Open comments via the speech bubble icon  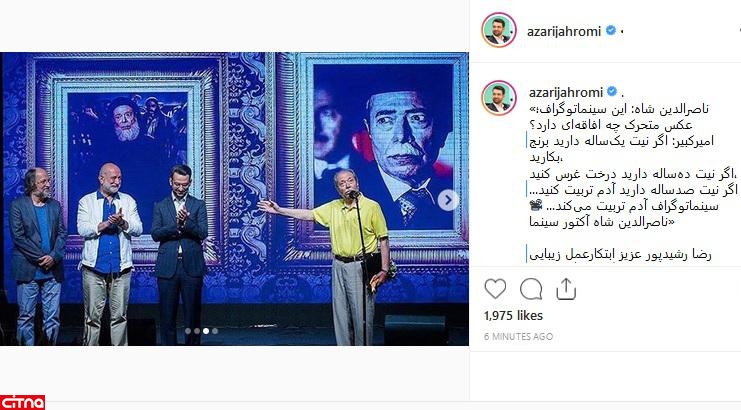[x=531, y=289]
